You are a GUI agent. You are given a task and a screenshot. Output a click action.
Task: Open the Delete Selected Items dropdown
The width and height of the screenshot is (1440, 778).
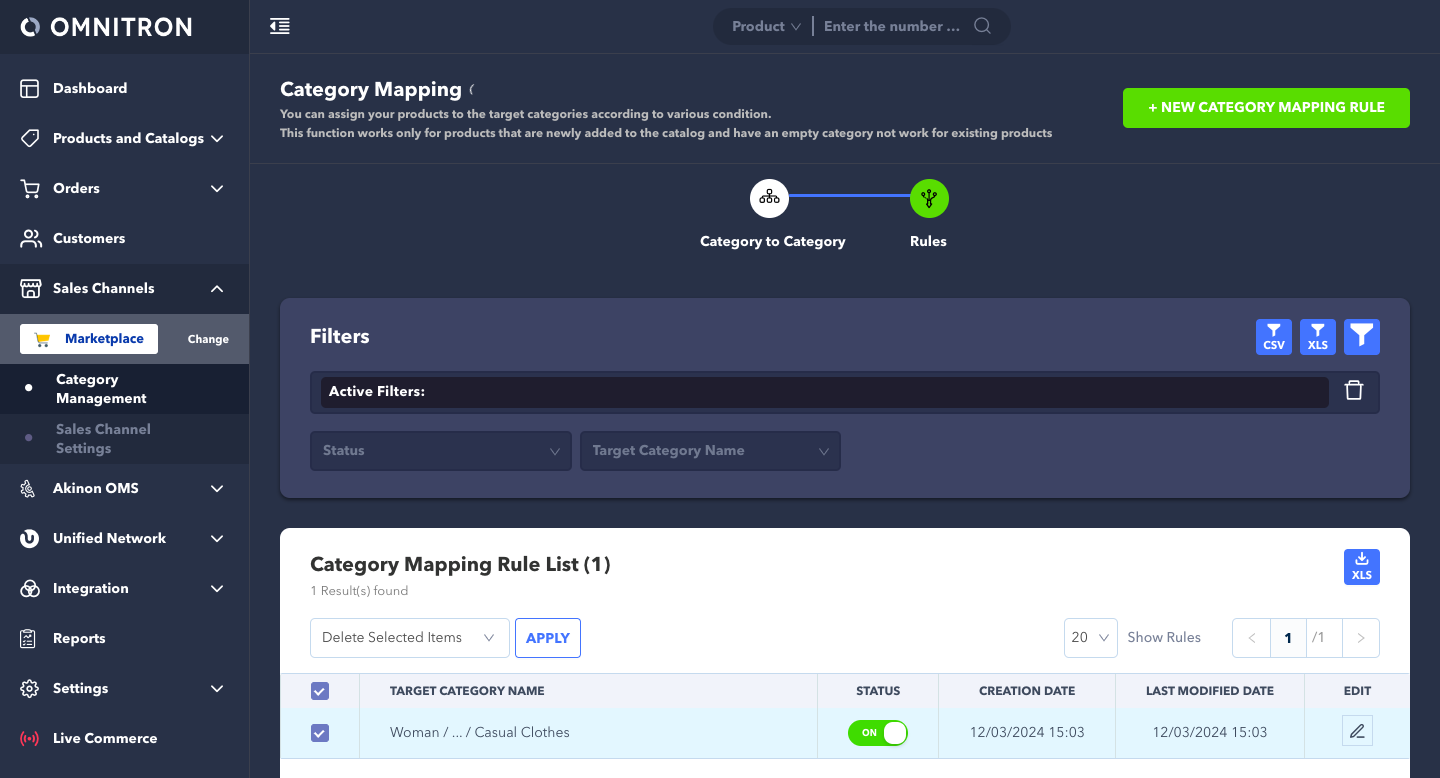pos(409,638)
